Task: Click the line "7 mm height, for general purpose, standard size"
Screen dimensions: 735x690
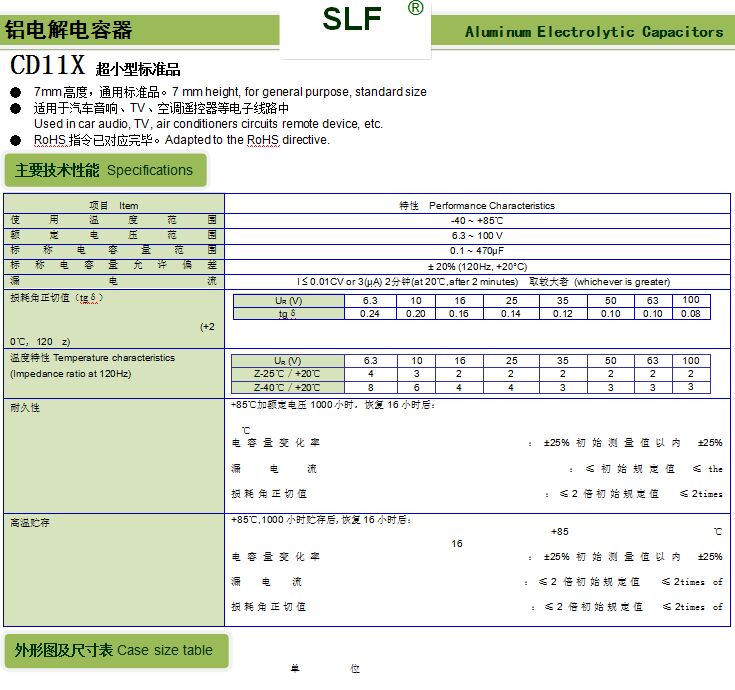Action: tap(299, 92)
